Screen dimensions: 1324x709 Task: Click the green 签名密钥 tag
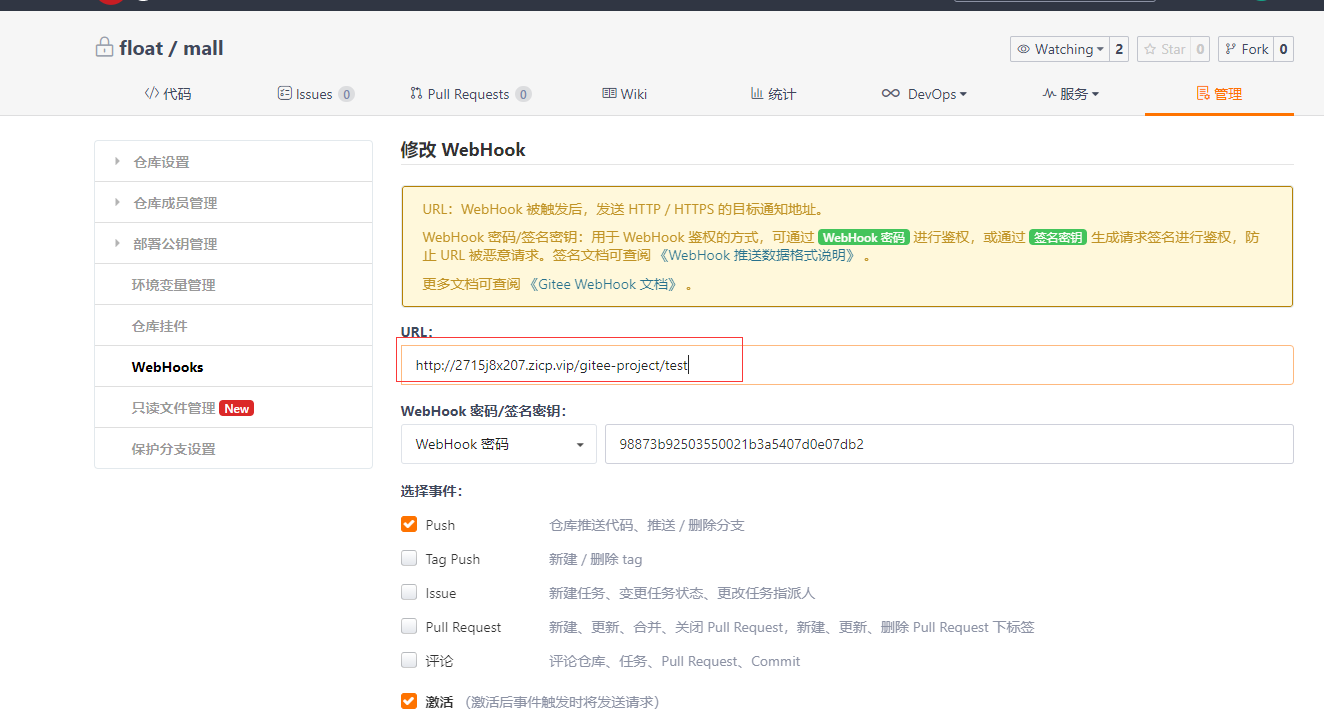1058,238
